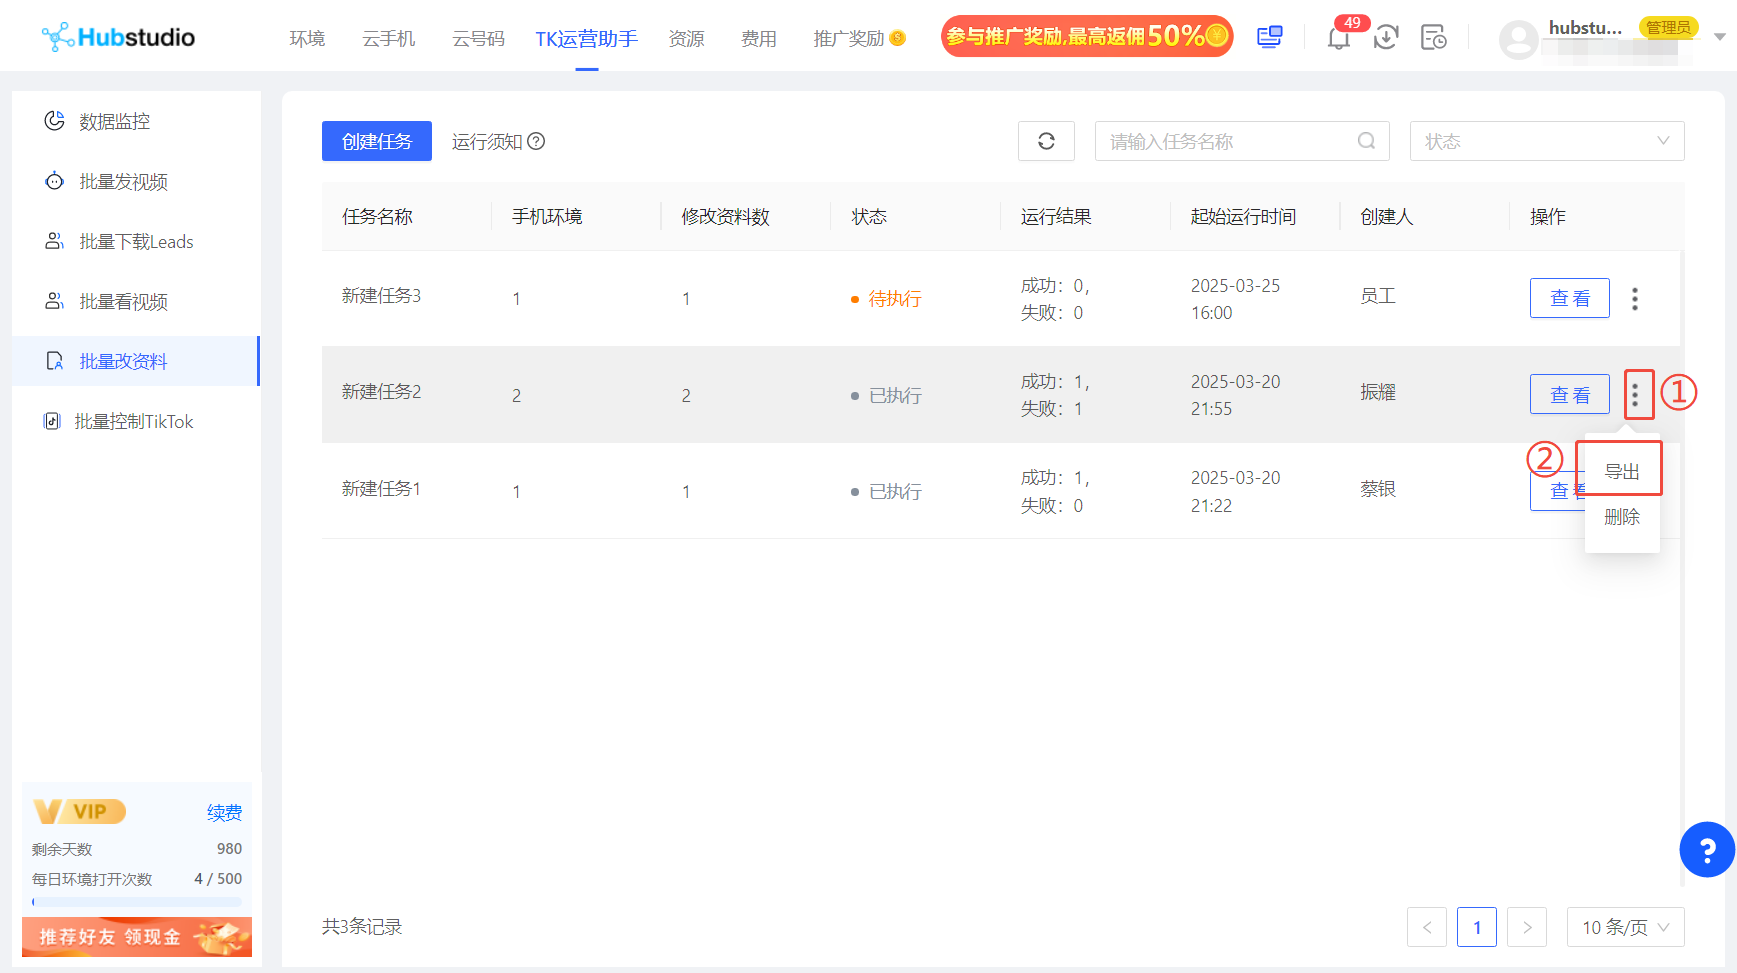
Task: Click the 运行须知 link
Action: coord(487,141)
